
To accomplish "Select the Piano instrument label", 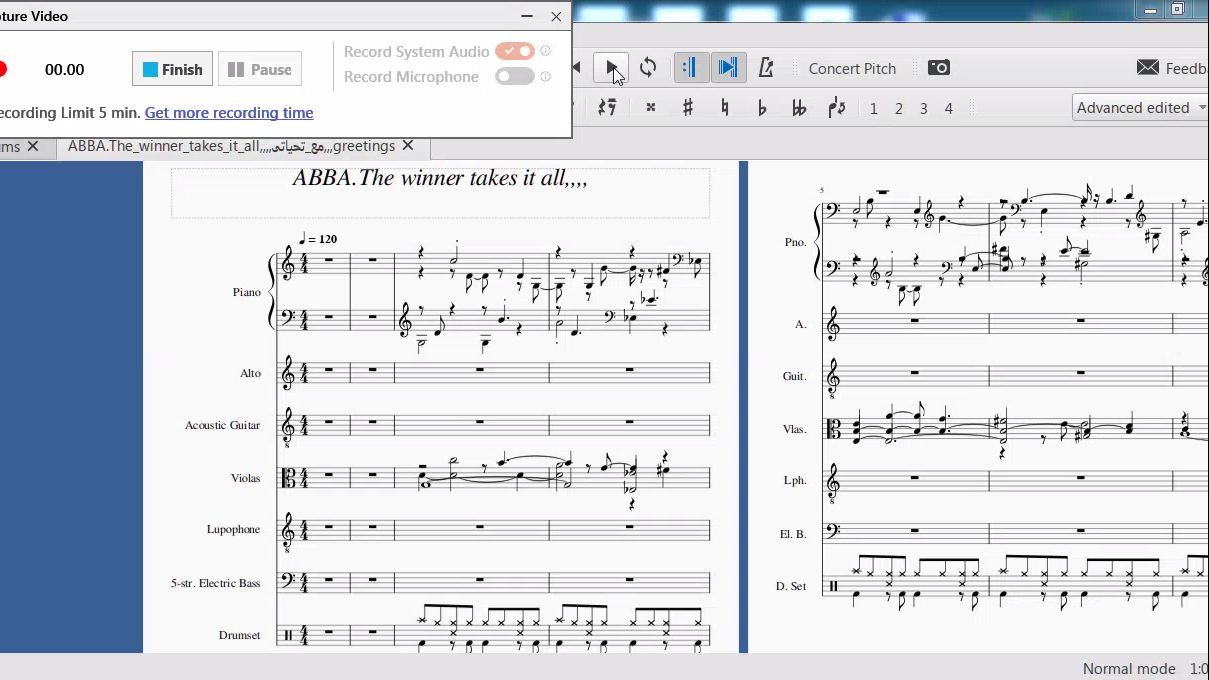I will point(246,292).
